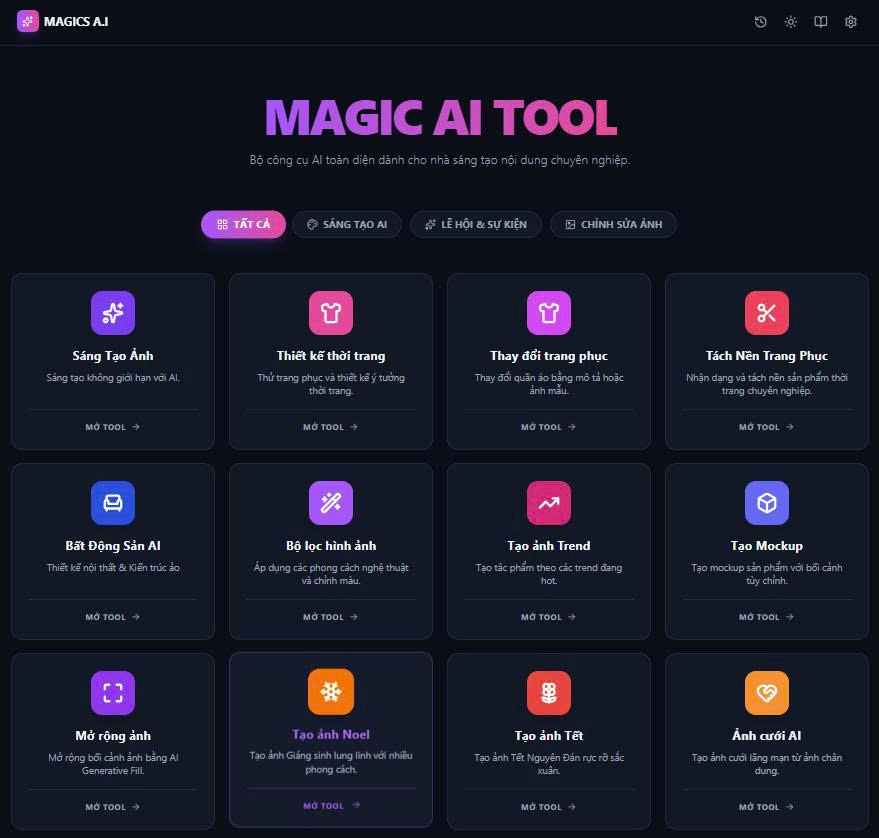This screenshot has height=838, width=879.
Task: Click the Tạo ảnh Tết card icon
Action: coord(548,692)
